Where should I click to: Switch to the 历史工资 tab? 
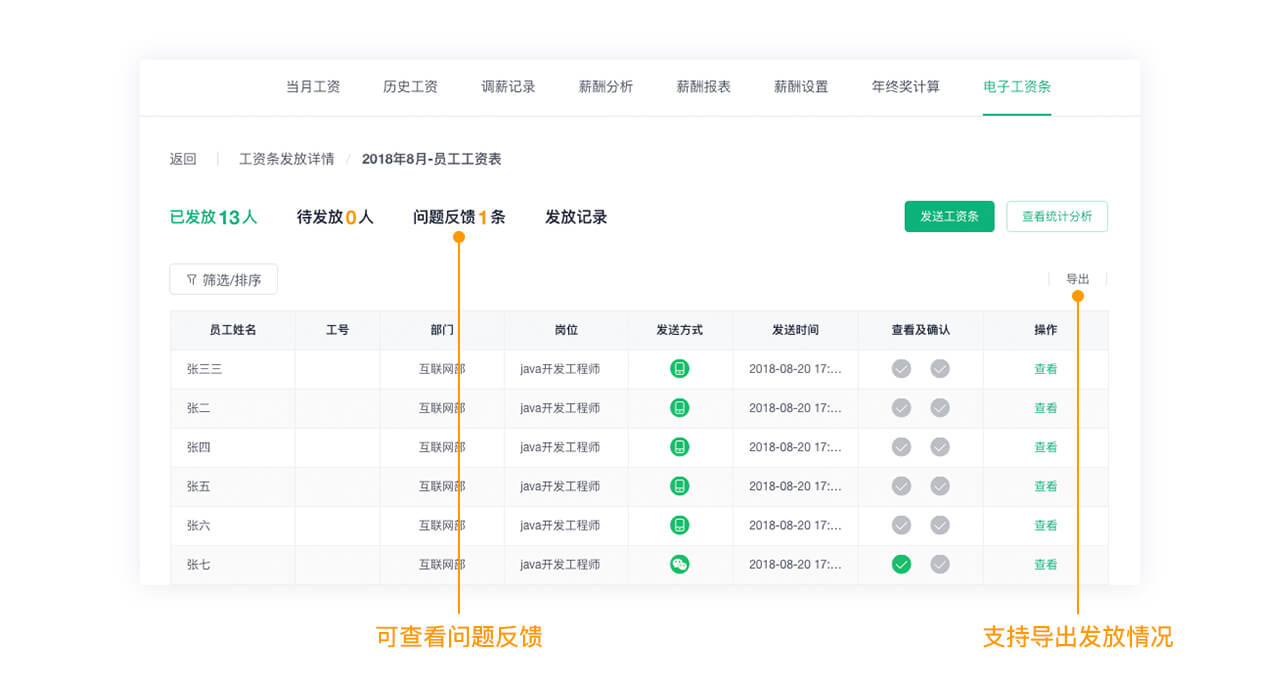click(411, 87)
